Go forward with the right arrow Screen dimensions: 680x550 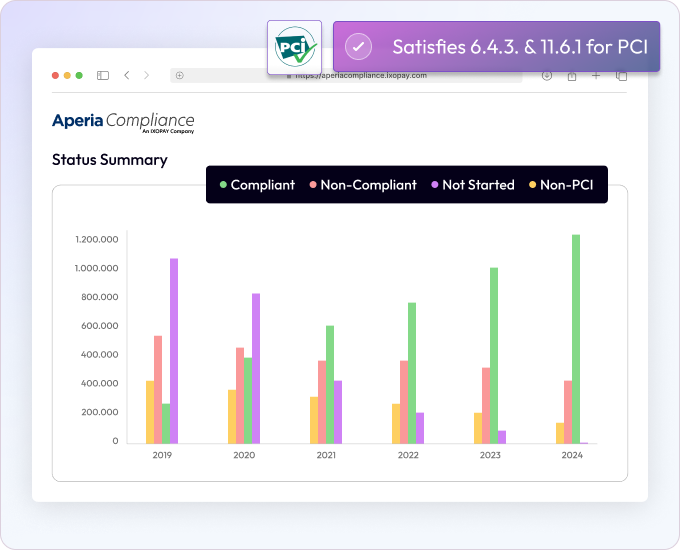[147, 75]
